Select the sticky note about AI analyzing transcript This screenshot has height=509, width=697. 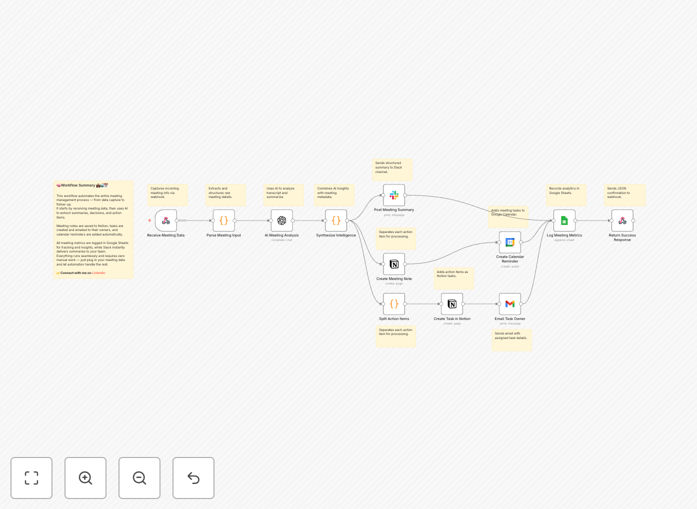click(284, 195)
